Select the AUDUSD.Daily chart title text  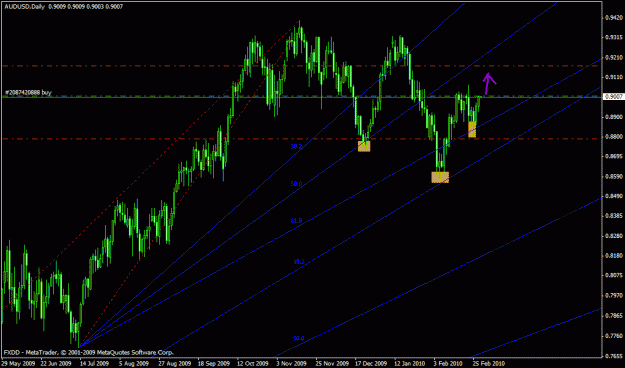(x=26, y=6)
